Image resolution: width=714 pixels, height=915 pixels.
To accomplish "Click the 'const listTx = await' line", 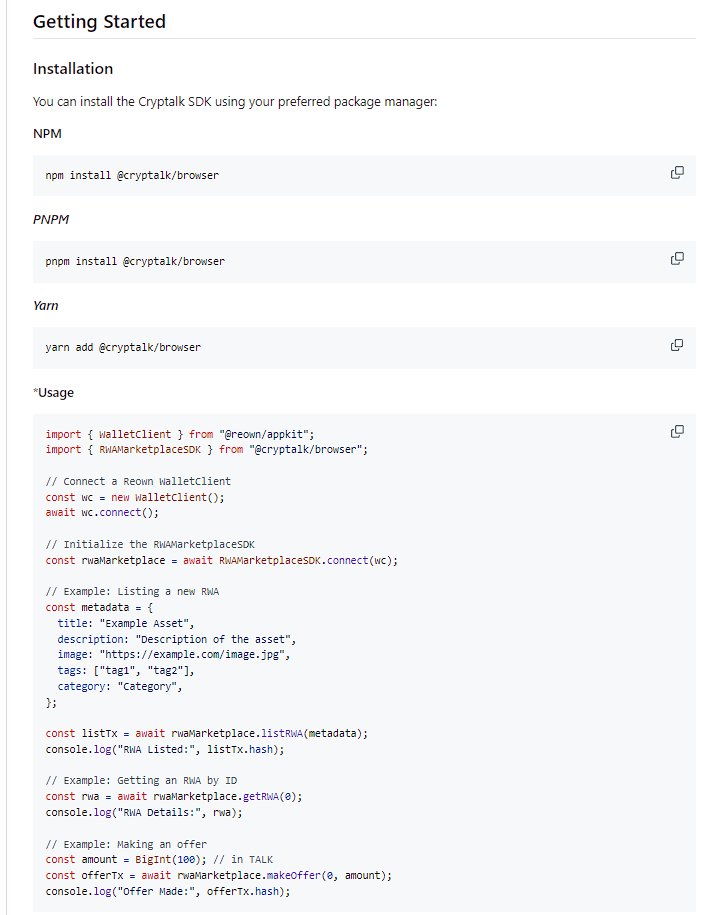I will (206, 734).
